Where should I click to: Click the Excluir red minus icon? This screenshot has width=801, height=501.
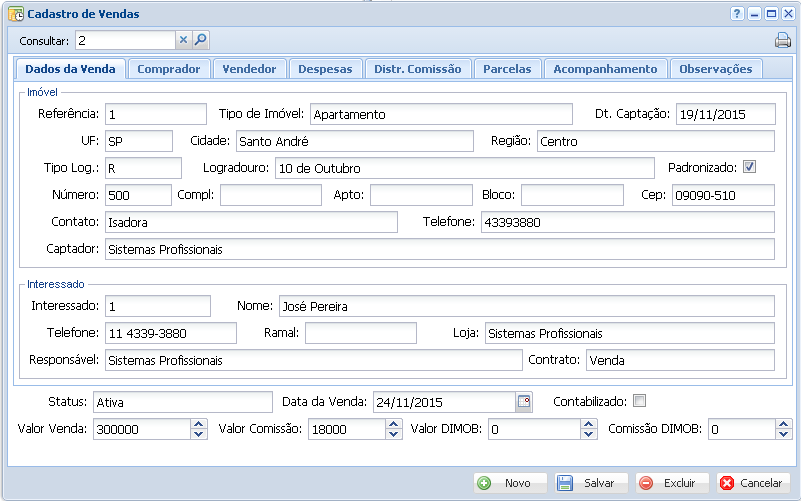(646, 483)
